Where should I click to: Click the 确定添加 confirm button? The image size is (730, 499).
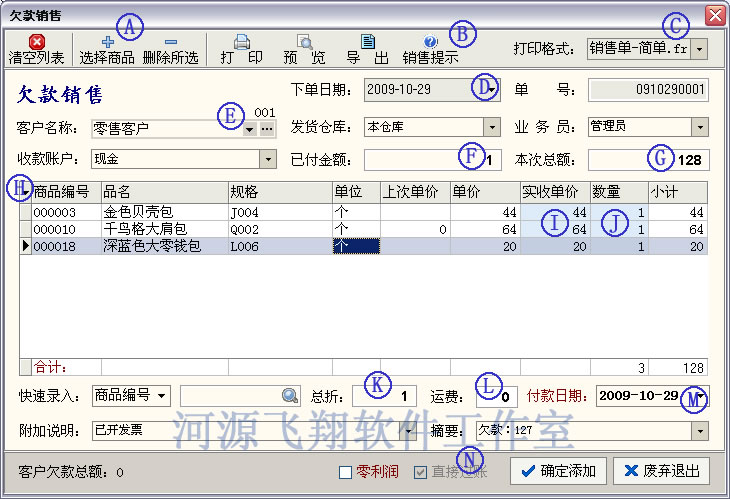(557, 471)
